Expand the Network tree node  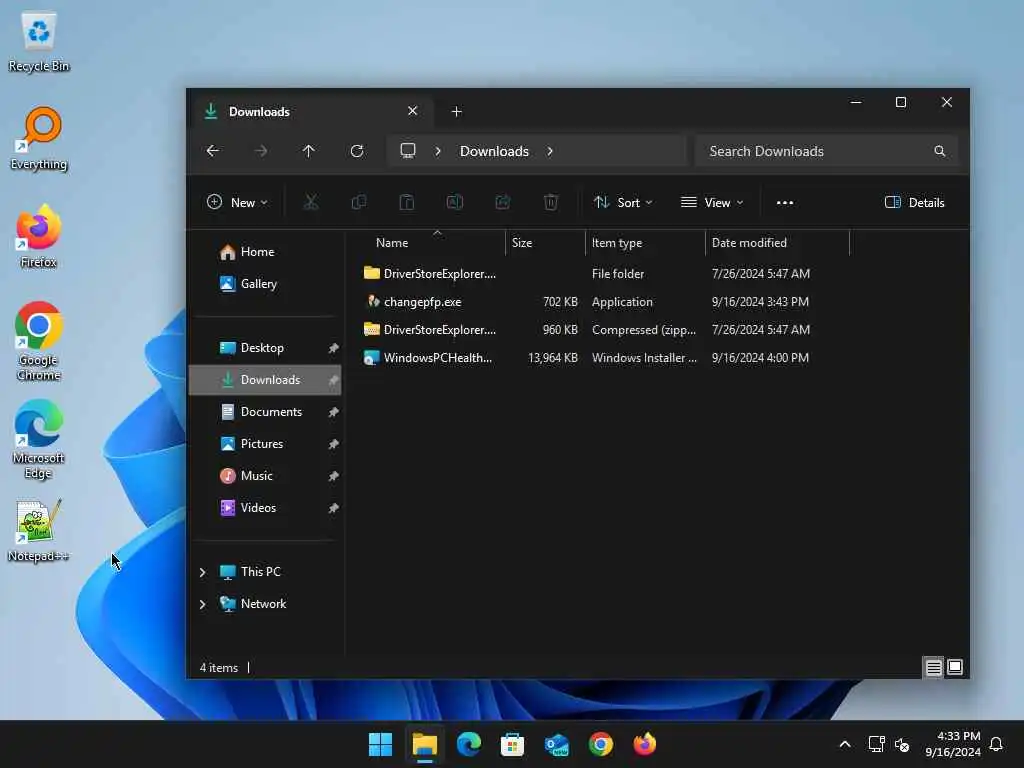(x=202, y=604)
